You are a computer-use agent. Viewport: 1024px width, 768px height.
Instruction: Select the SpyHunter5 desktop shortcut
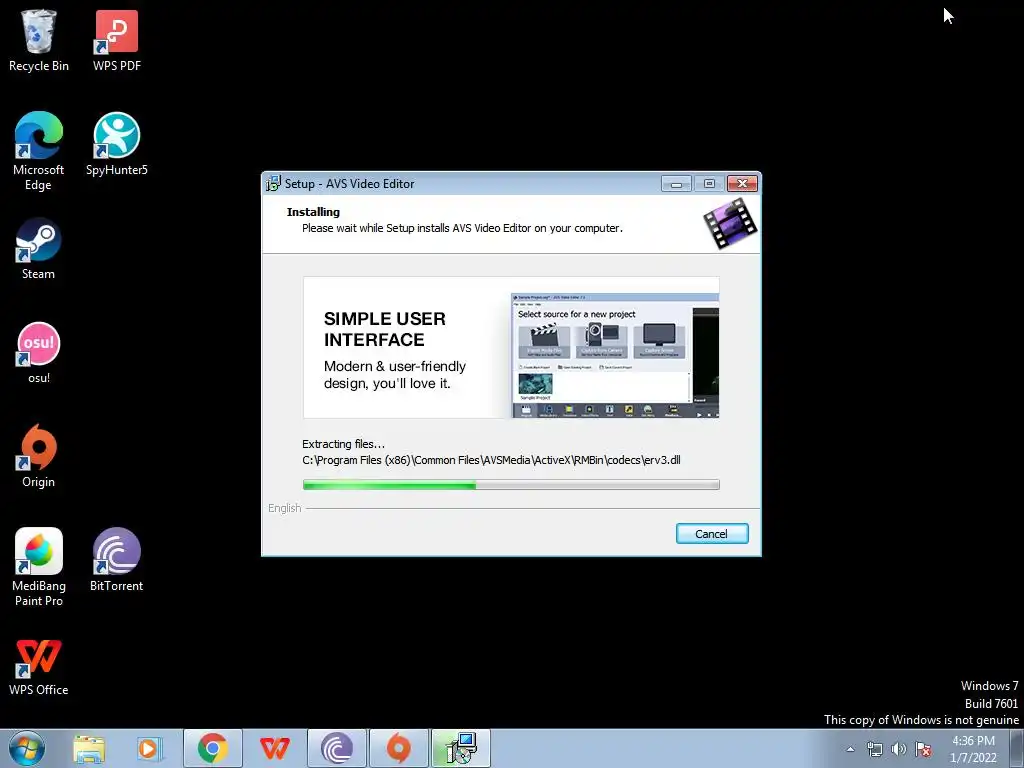[x=117, y=144]
